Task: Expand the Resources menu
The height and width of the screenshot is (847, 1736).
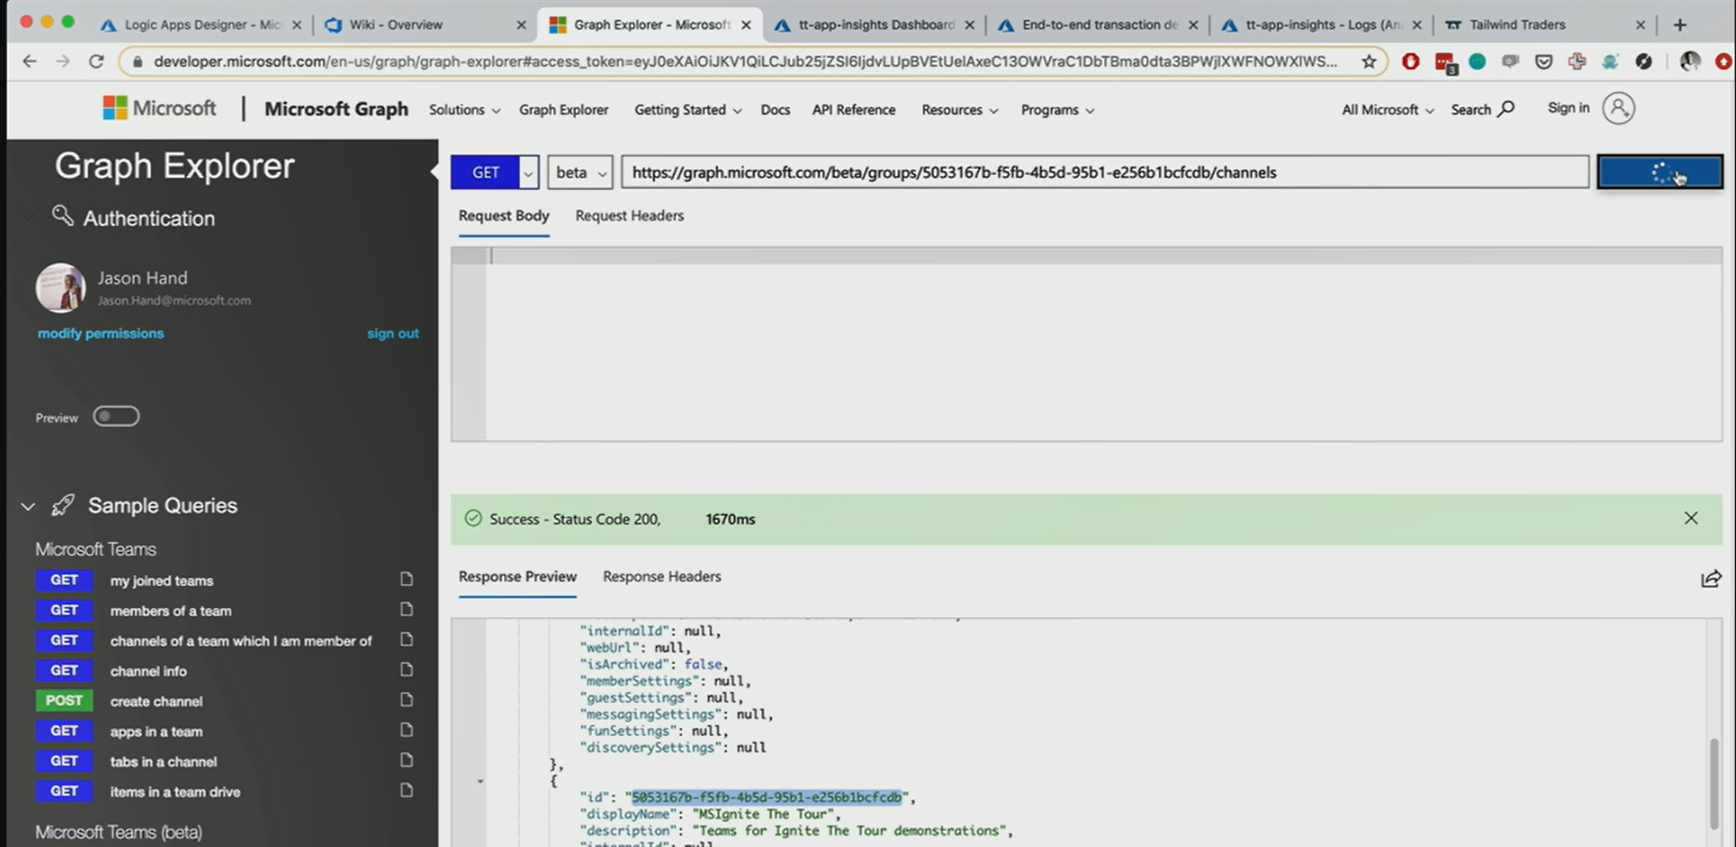Action: (x=959, y=110)
